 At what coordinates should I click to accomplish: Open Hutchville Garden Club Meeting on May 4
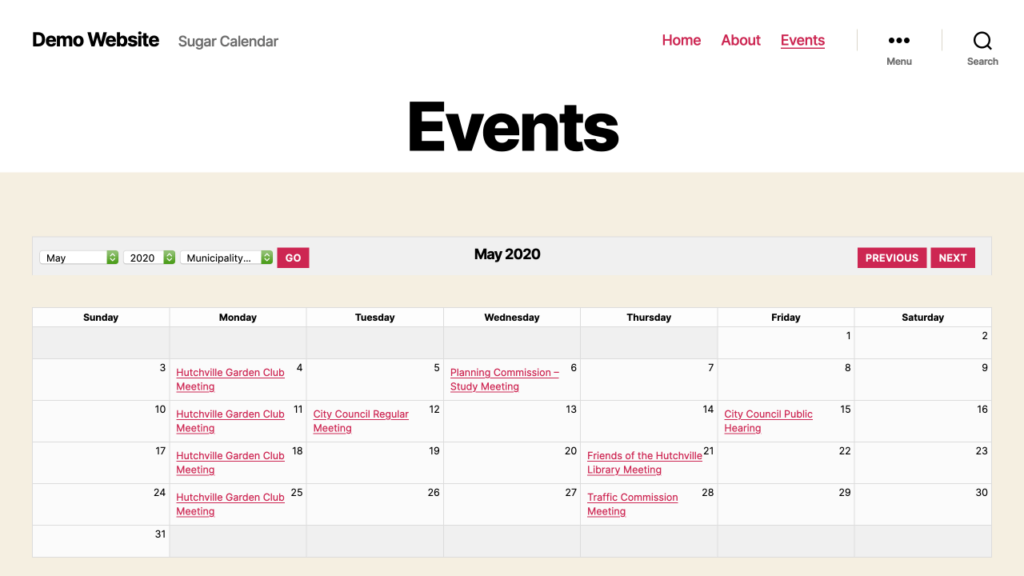click(230, 379)
